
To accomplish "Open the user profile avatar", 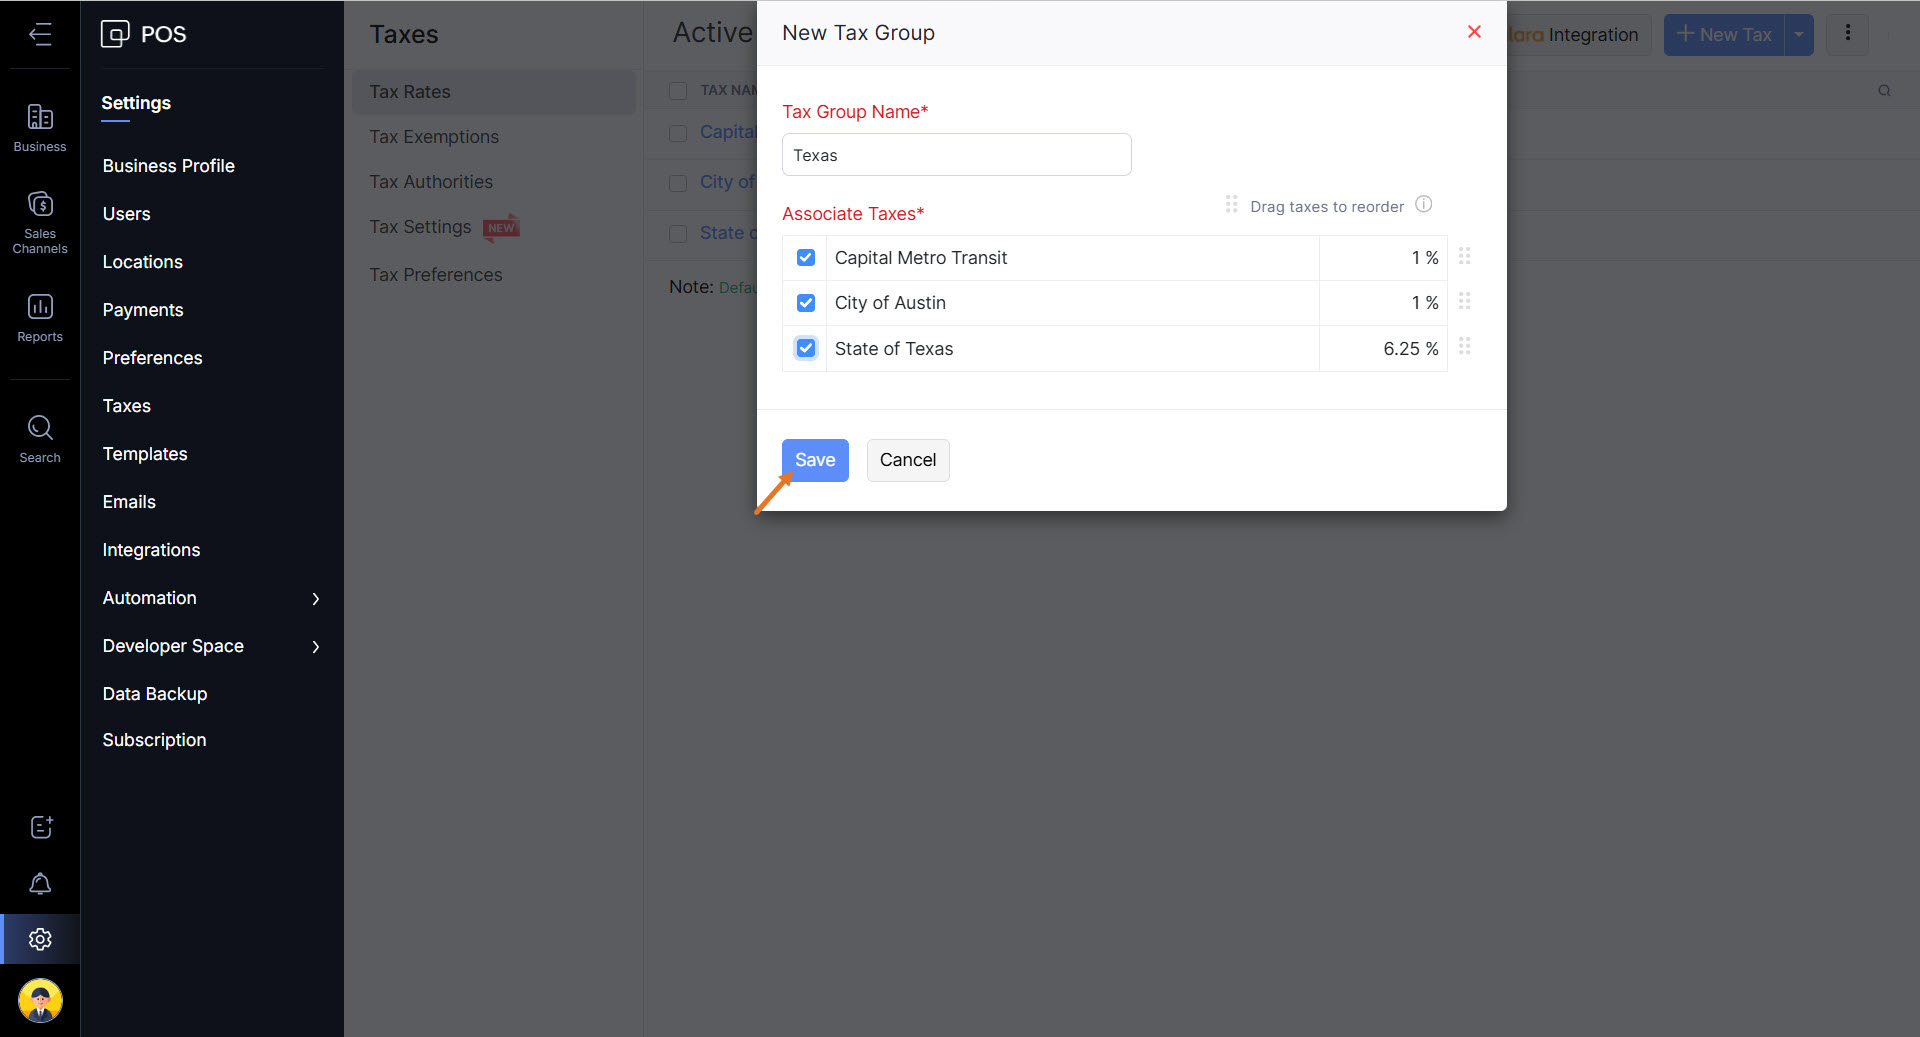I will [40, 1000].
